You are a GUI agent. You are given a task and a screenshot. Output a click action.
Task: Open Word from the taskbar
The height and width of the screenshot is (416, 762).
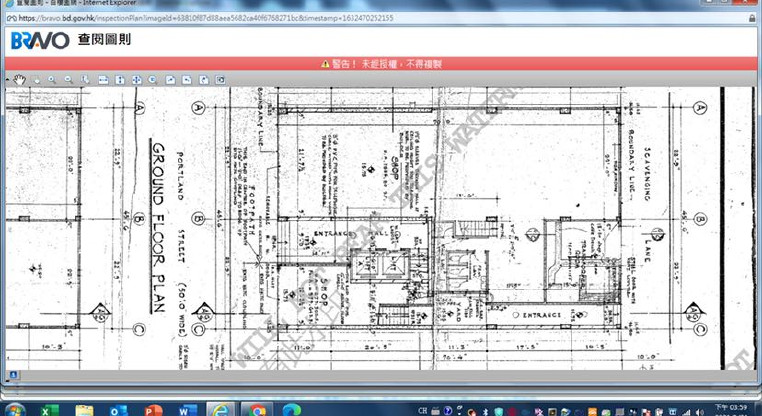click(188, 411)
